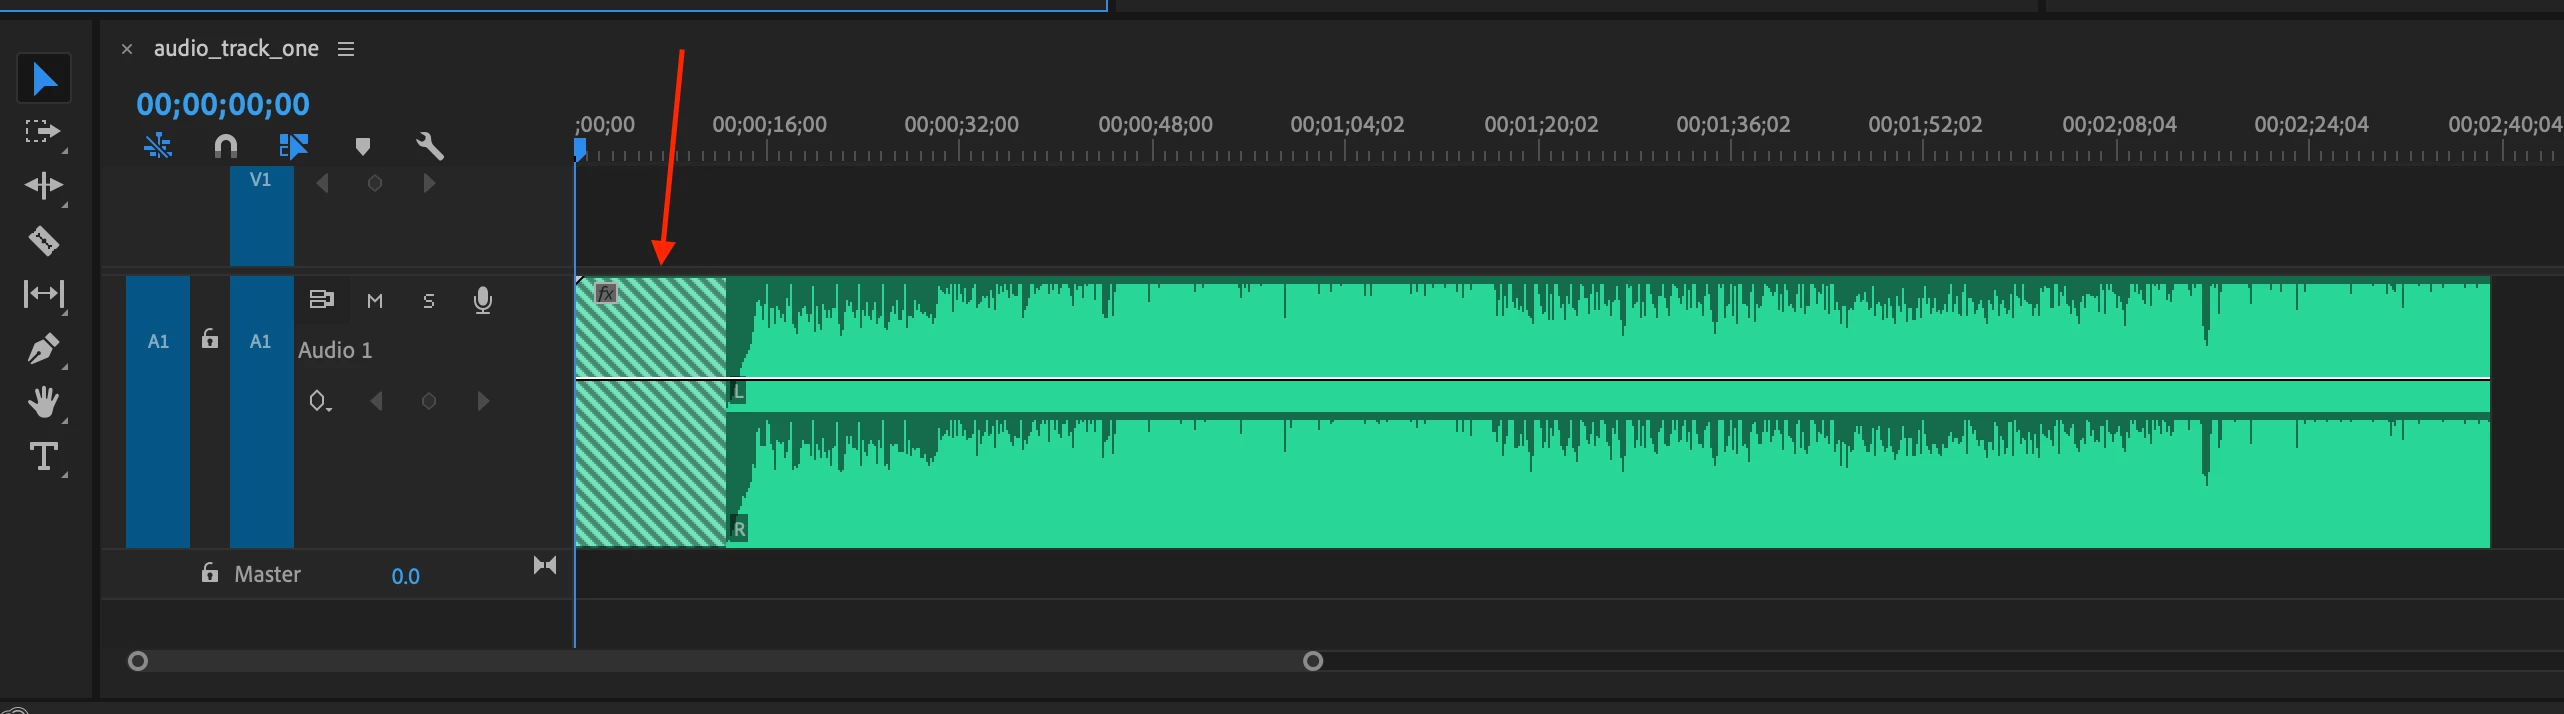2564x714 pixels.
Task: Mute the Audio 1 track
Action: click(x=375, y=301)
